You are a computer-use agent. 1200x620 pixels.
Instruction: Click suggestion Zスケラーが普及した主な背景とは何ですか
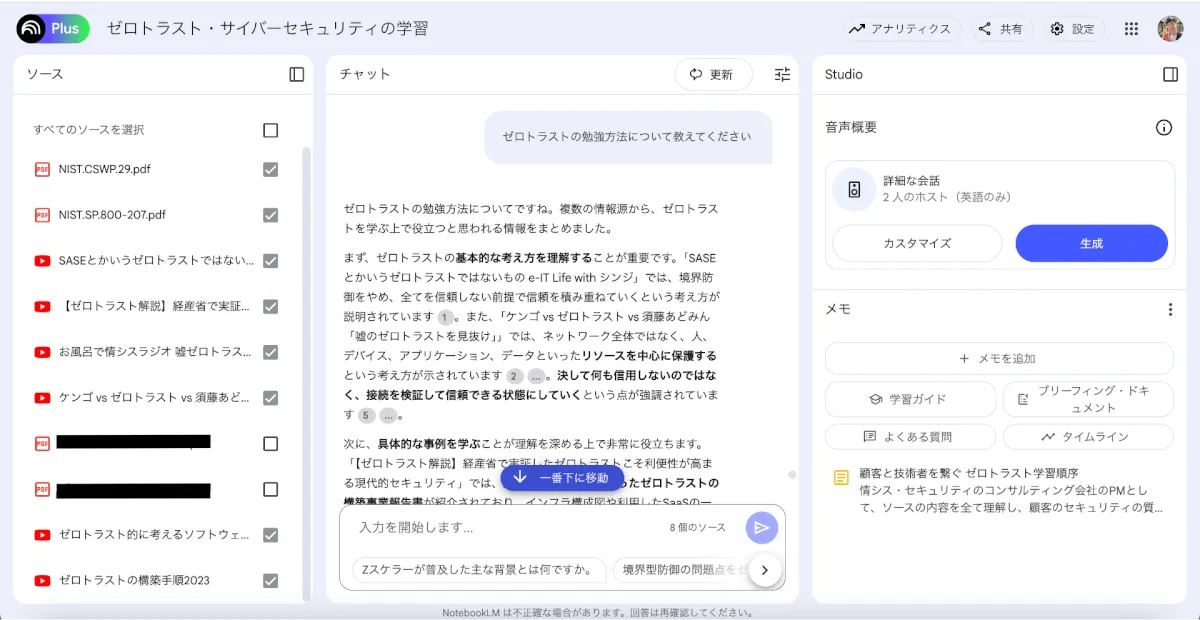click(x=480, y=570)
